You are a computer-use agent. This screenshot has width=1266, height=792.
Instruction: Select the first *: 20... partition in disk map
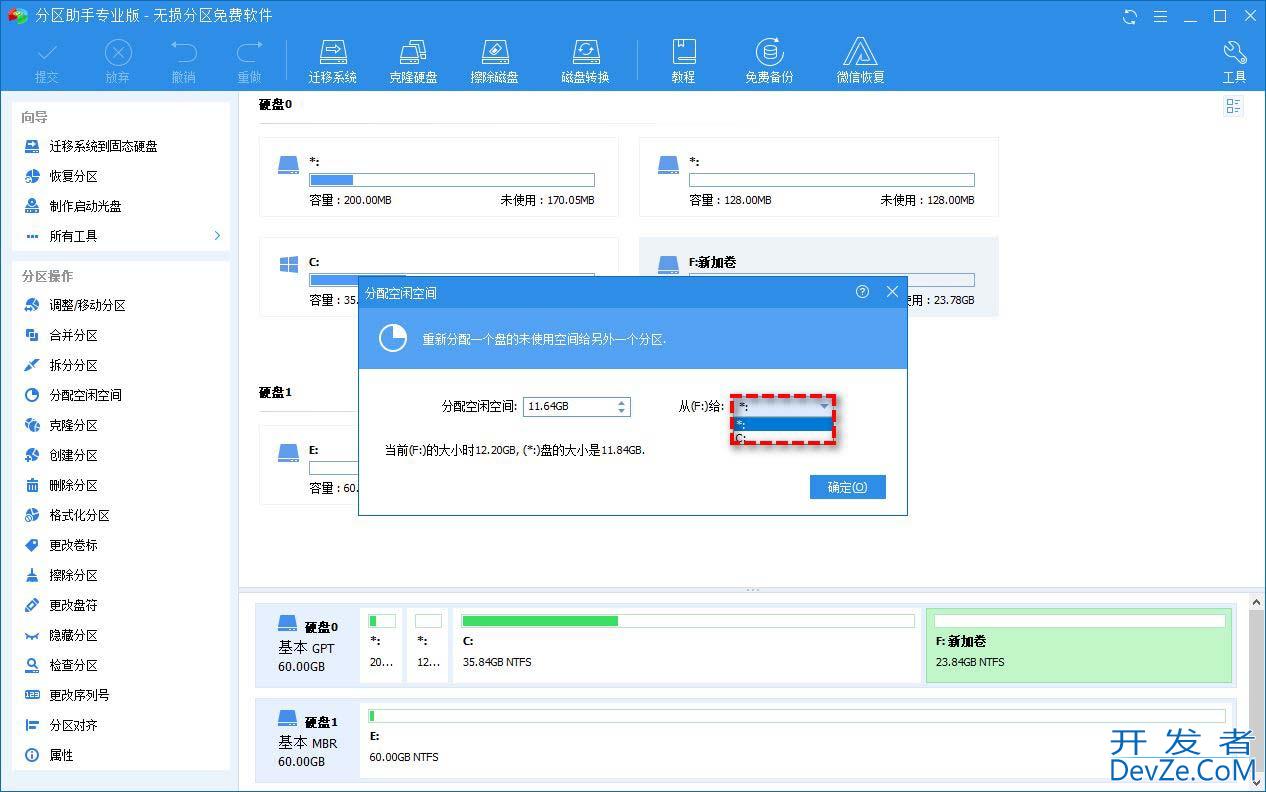point(383,644)
